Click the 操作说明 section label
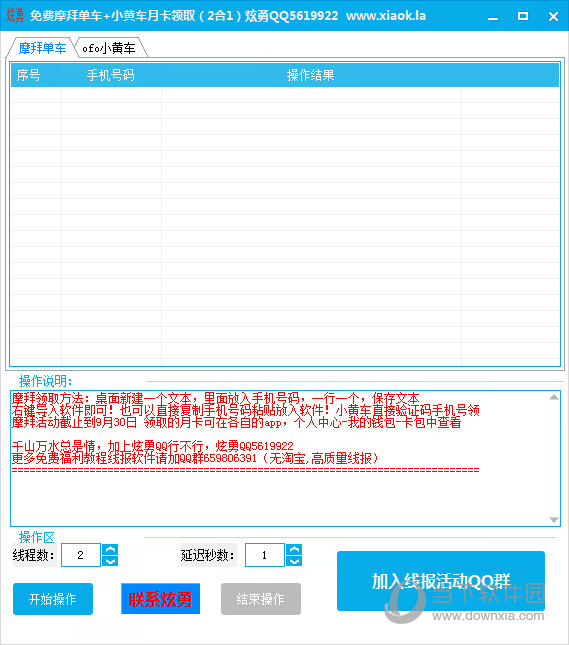Image resolution: width=569 pixels, height=645 pixels. click(x=45, y=381)
